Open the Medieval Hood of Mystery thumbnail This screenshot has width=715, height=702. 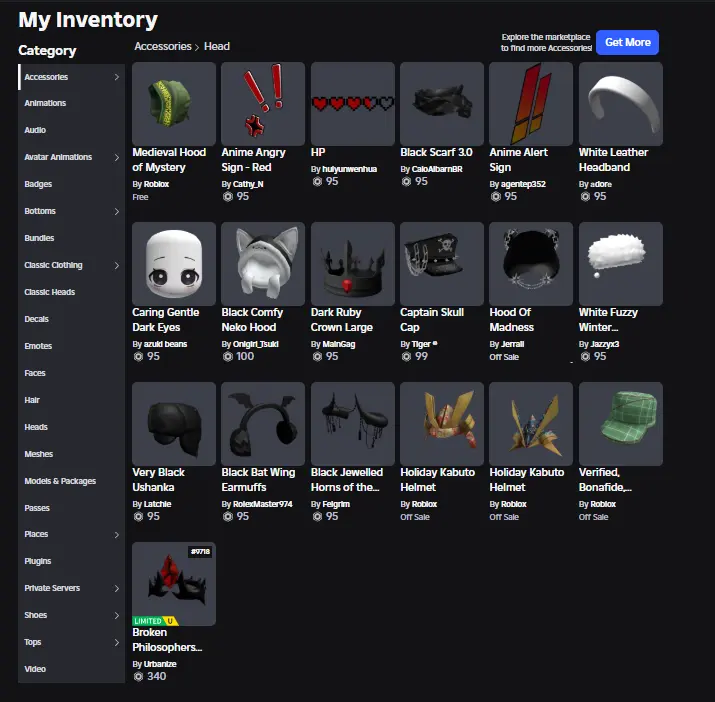point(174,104)
